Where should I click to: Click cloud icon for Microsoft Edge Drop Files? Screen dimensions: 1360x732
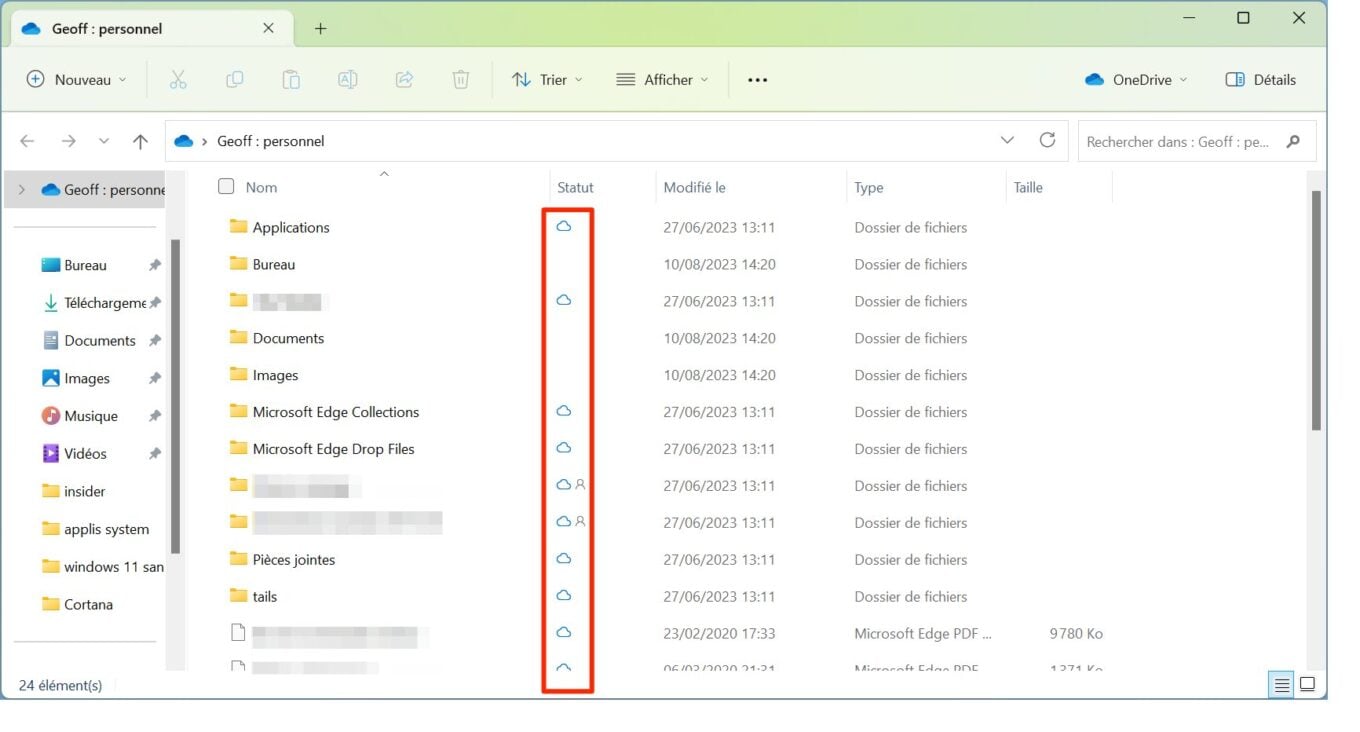(x=564, y=447)
